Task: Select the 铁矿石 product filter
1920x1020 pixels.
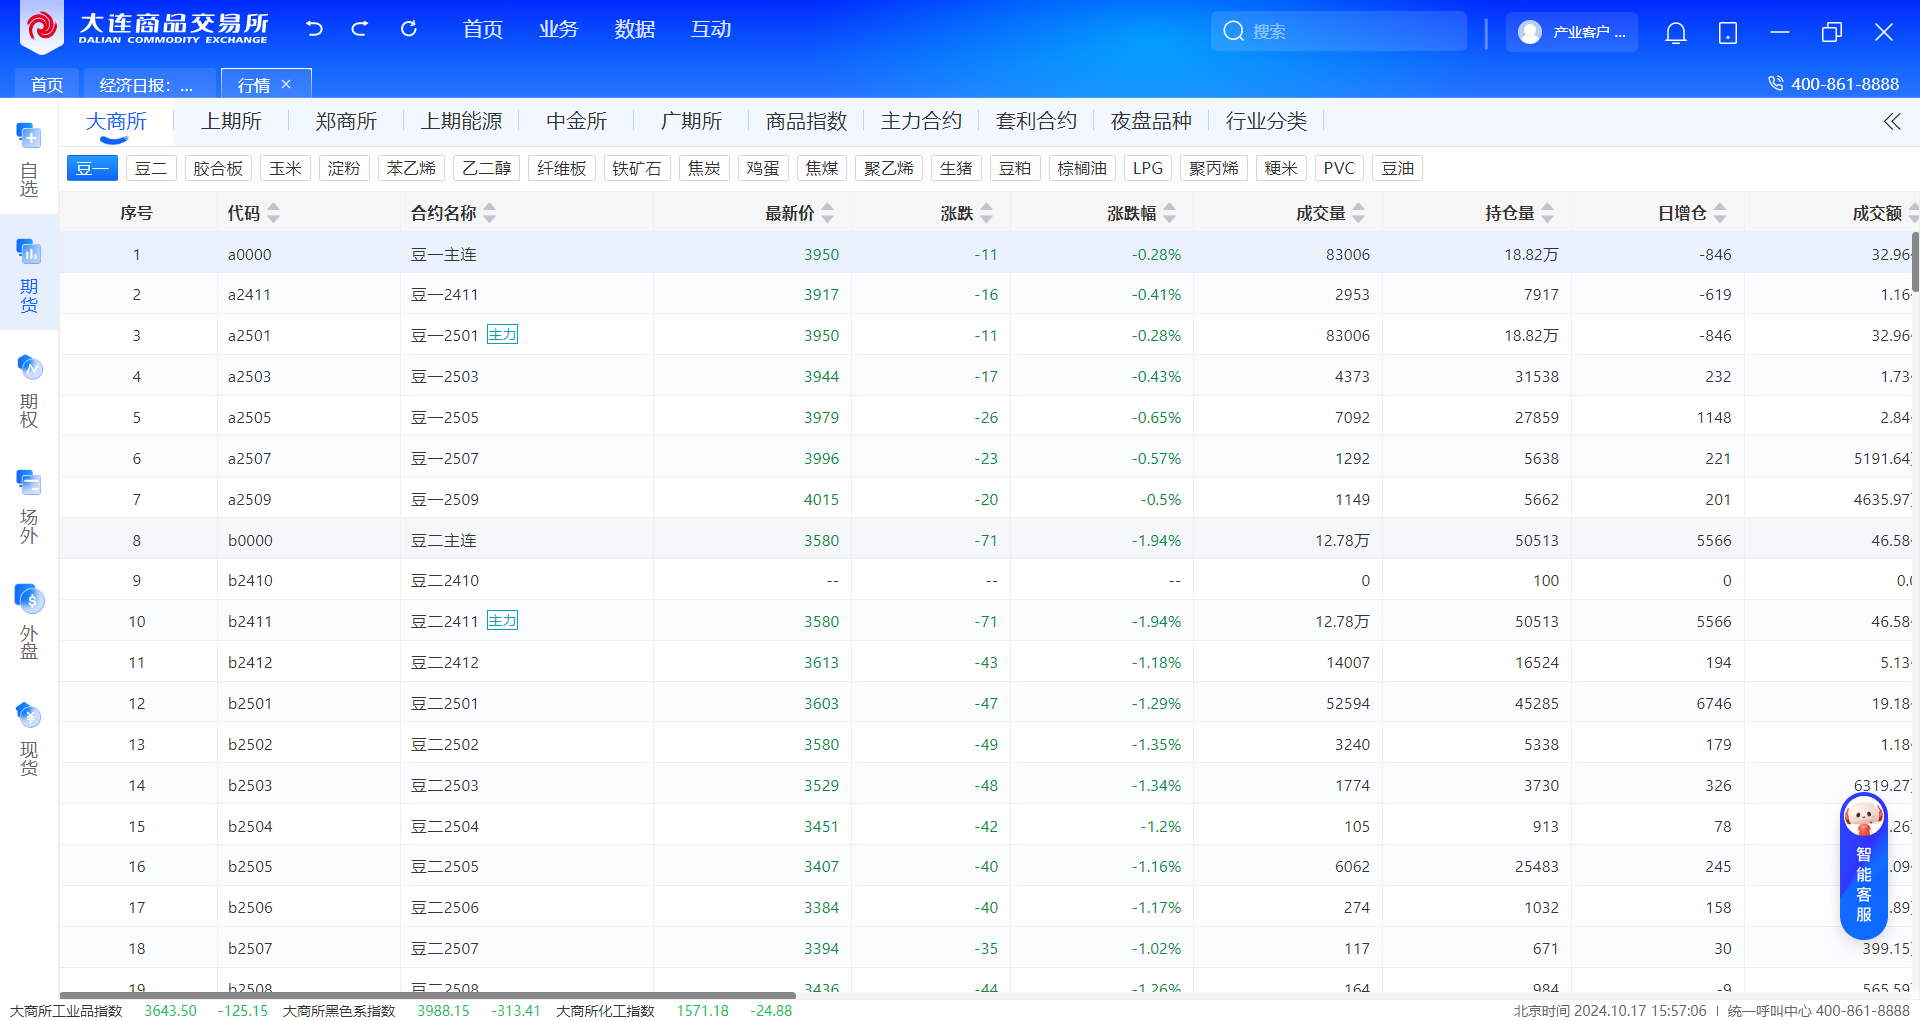Action: pyautogui.click(x=637, y=168)
